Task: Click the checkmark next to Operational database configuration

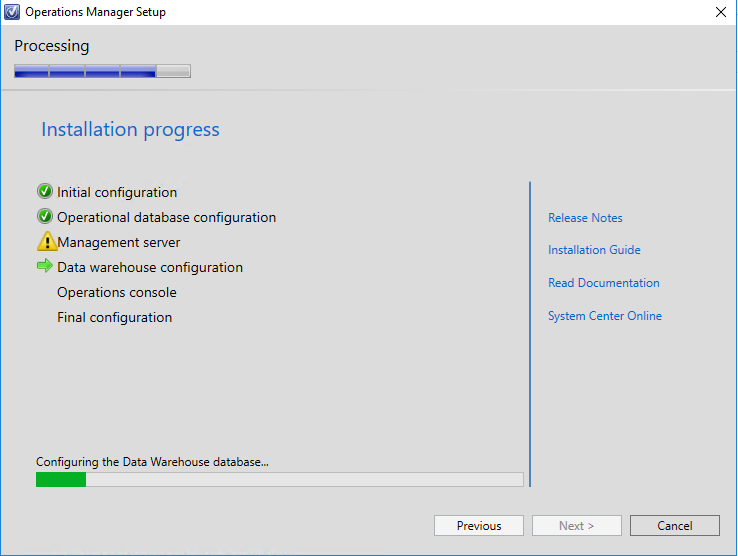Action: pos(45,216)
